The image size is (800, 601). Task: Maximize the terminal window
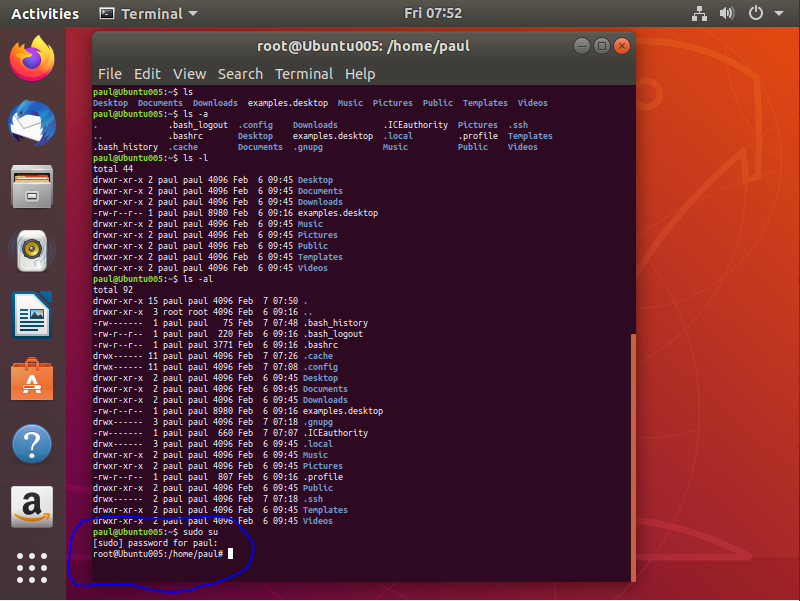(602, 46)
